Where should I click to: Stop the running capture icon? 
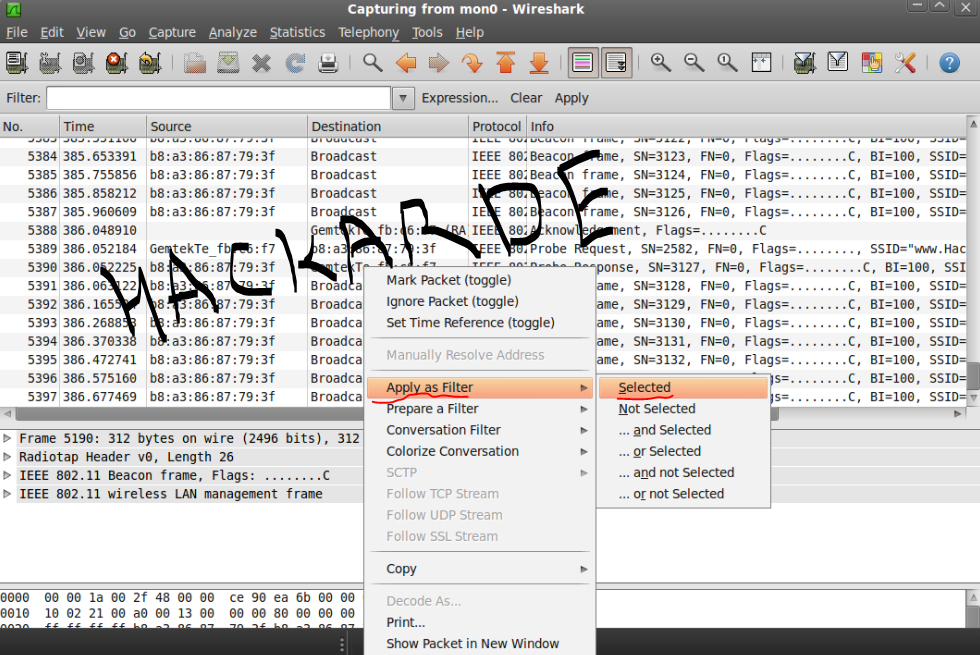[x=116, y=62]
